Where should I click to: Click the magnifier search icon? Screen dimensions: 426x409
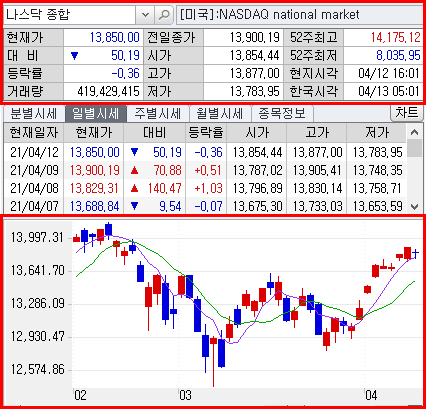pos(164,15)
